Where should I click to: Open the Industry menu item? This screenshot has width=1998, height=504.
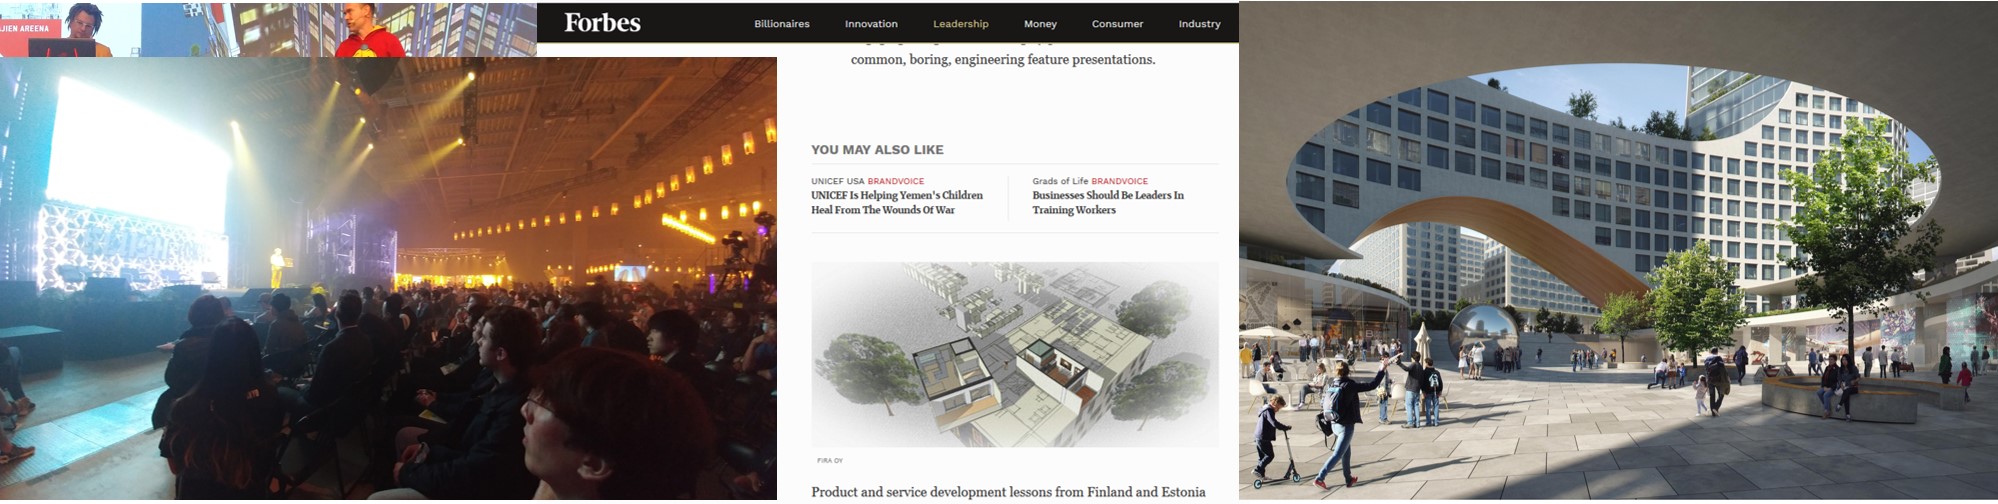pos(1199,24)
